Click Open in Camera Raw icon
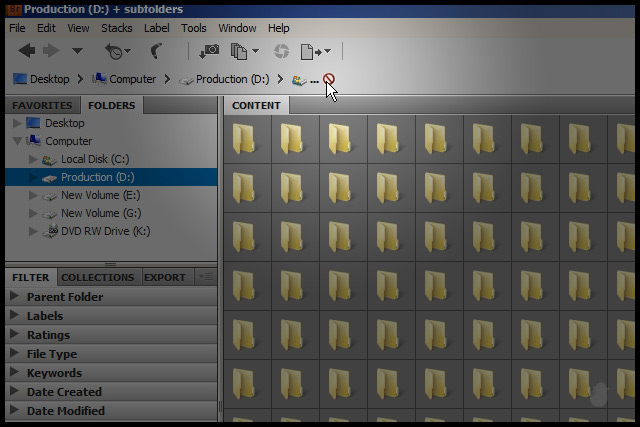 [281, 51]
